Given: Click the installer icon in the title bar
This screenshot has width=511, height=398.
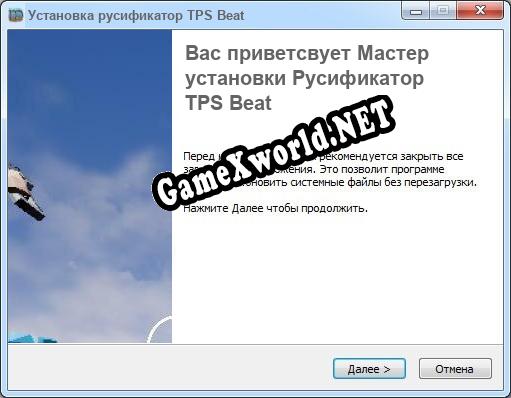Looking at the screenshot, I should 16,15.
